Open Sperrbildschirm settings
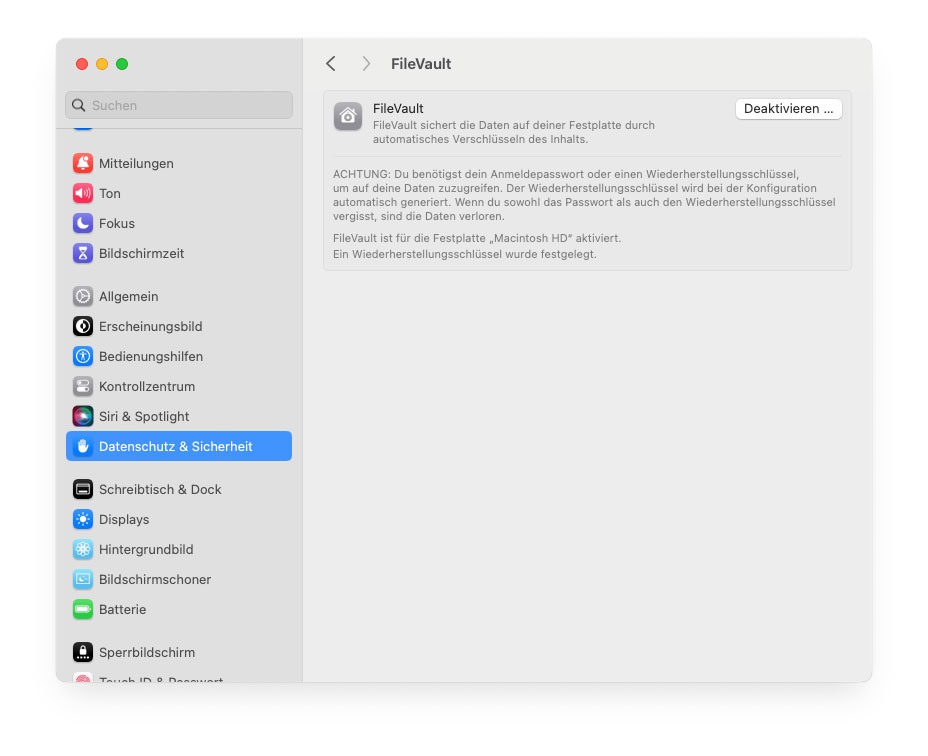Image resolution: width=928 pixels, height=756 pixels. click(179, 652)
